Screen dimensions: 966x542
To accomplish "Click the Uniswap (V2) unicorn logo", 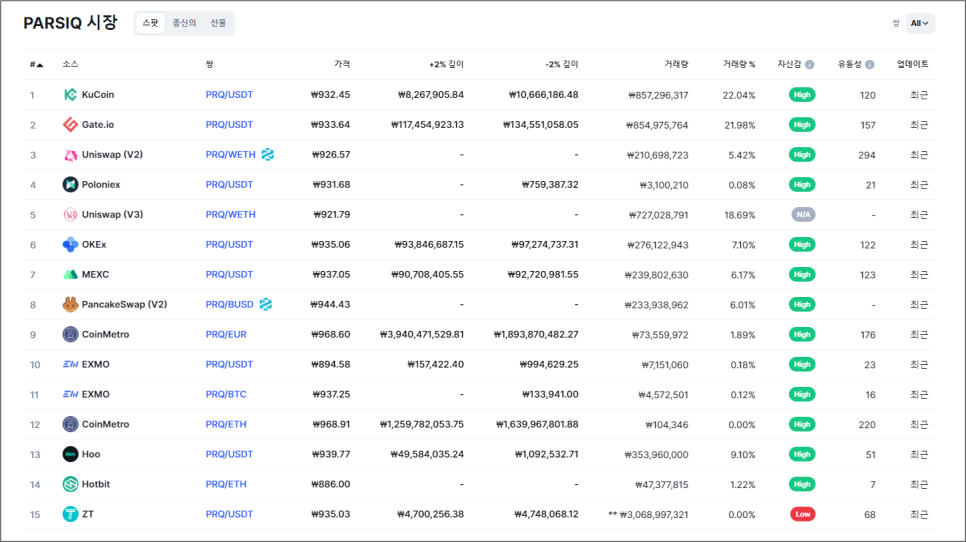I will click(x=70, y=155).
